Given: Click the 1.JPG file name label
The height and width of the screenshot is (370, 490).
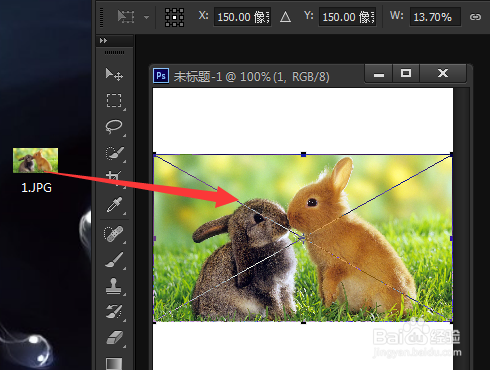Looking at the screenshot, I should coord(36,187).
